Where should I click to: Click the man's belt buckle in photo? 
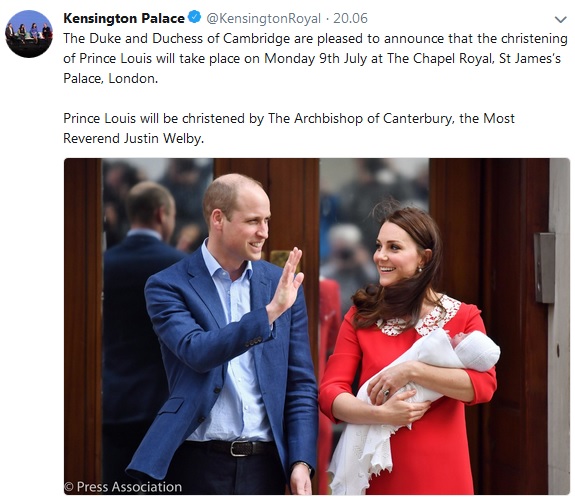[x=237, y=448]
